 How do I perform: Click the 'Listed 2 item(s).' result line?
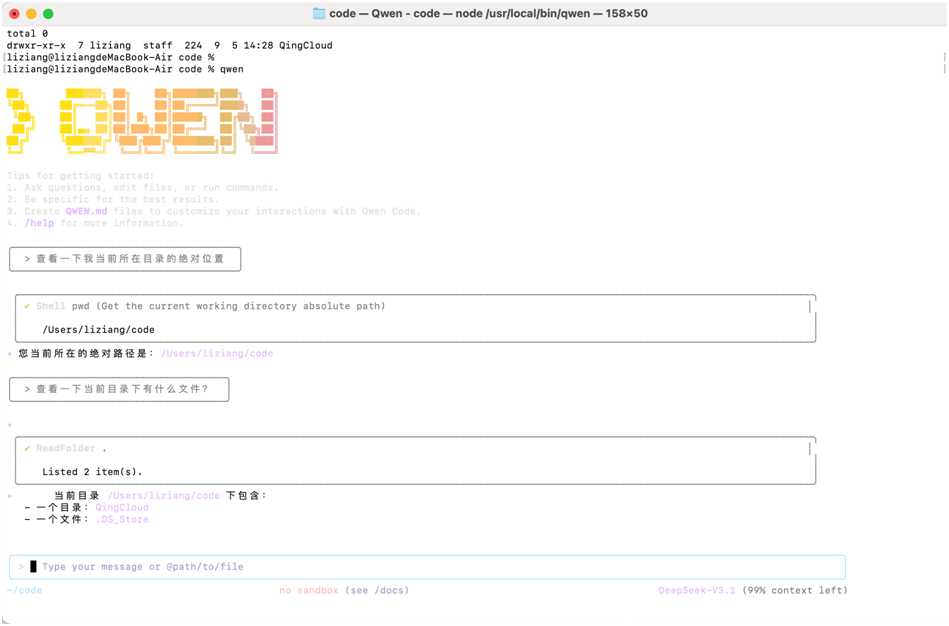(92, 472)
